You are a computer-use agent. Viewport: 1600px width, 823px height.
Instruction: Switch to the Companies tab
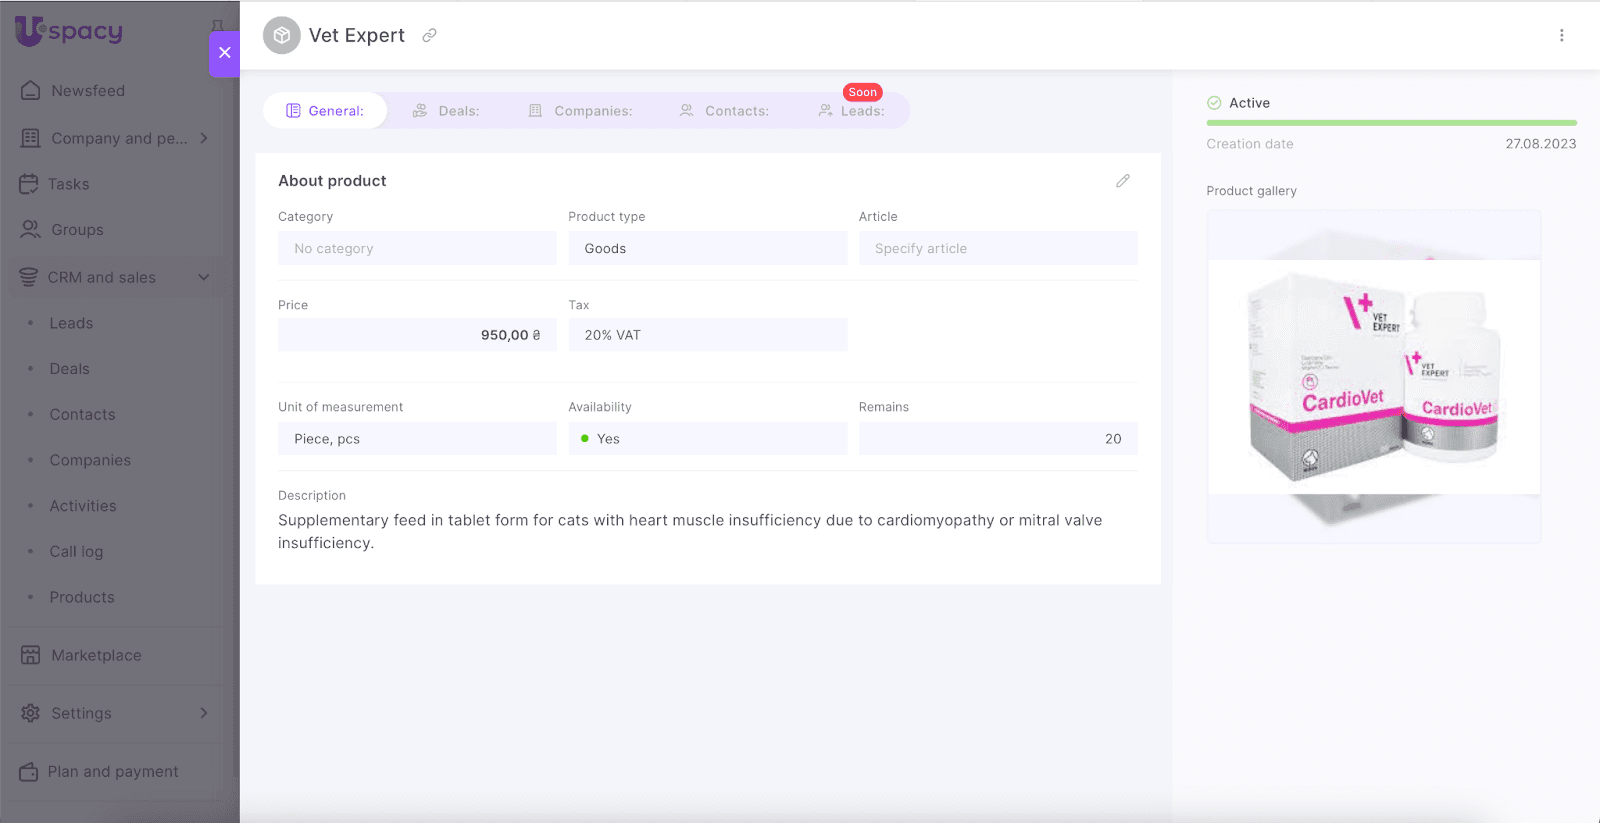point(580,111)
